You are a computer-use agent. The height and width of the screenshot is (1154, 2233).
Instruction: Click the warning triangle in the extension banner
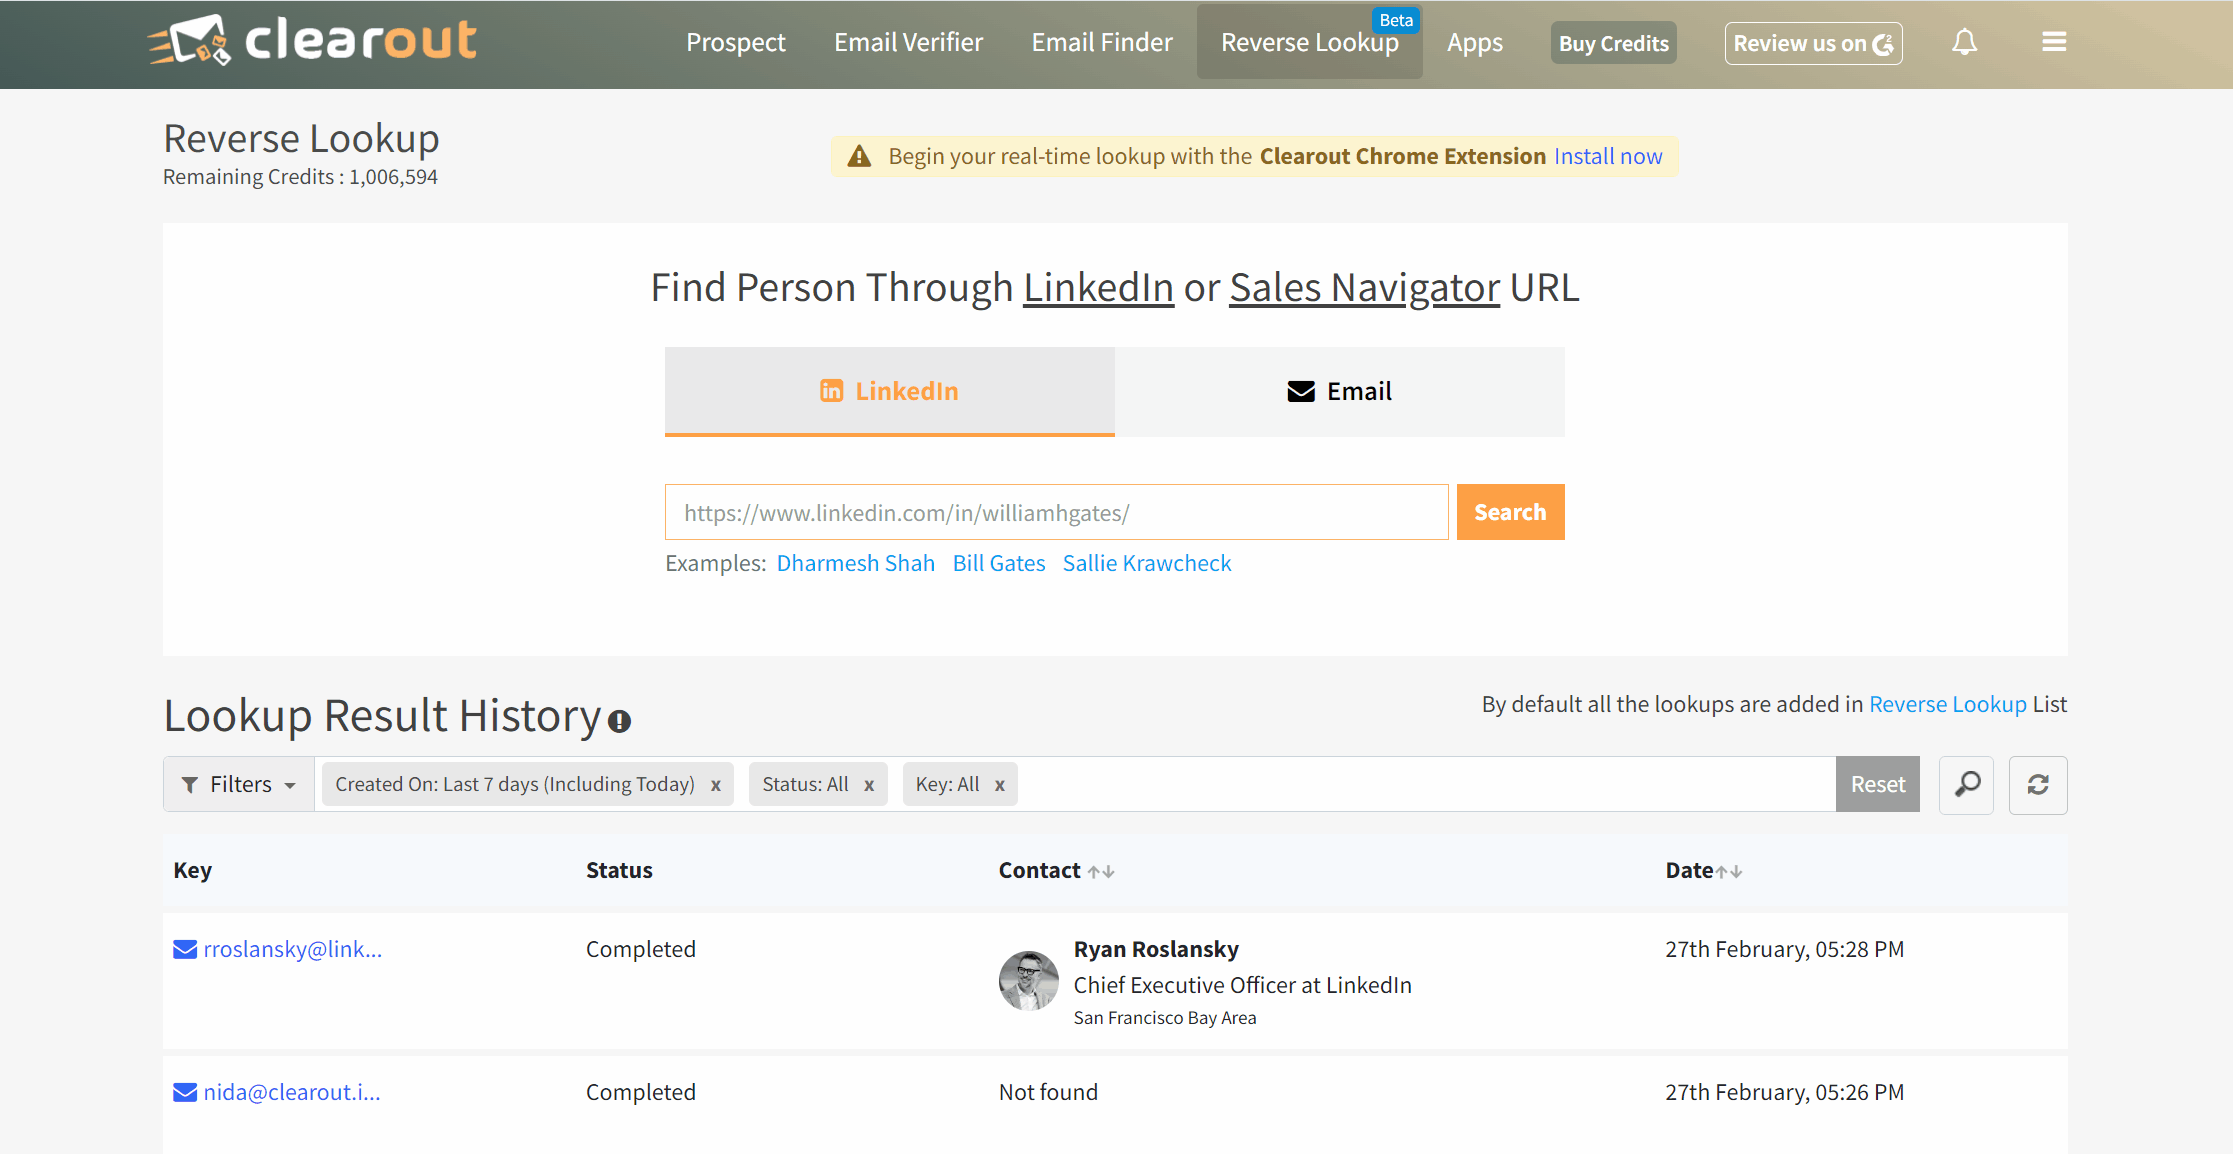(860, 156)
